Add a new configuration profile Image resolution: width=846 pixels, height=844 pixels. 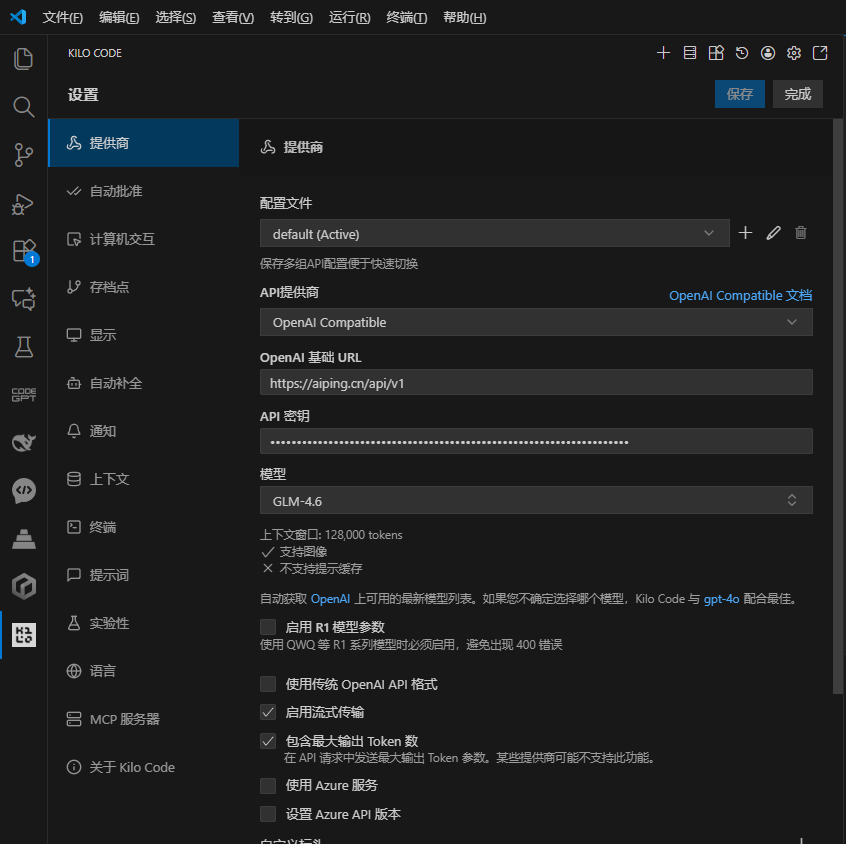pyautogui.click(x=745, y=233)
